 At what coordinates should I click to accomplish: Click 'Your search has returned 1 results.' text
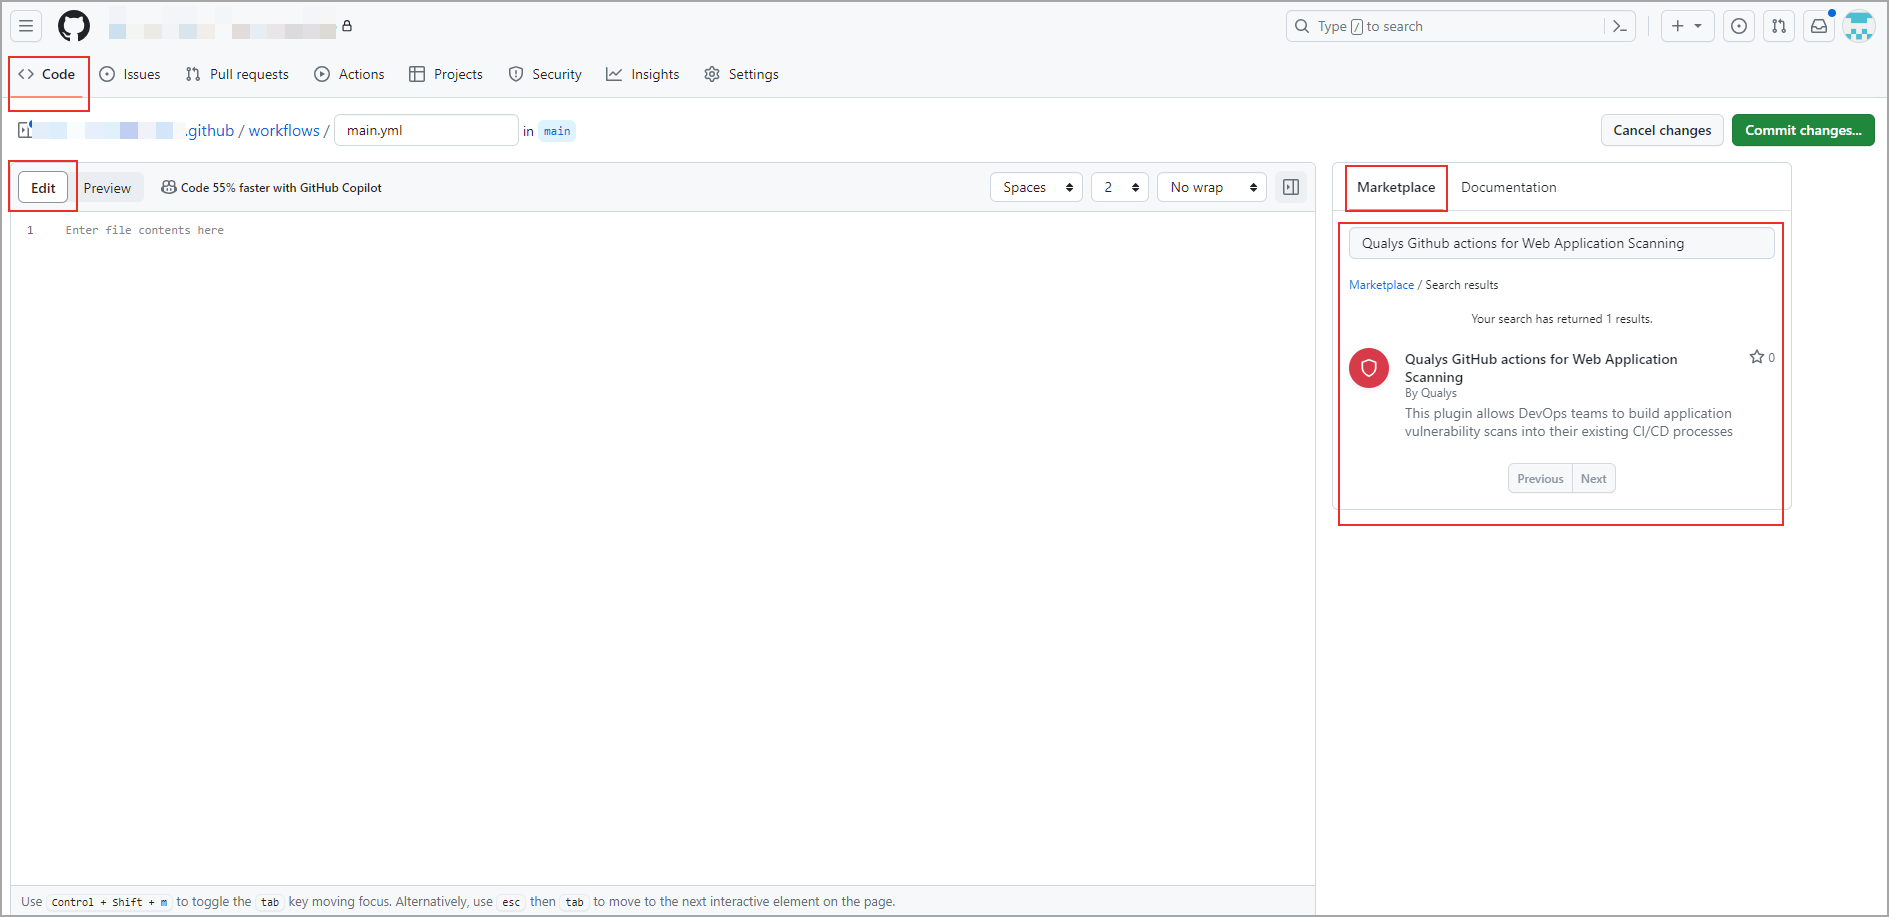pyautogui.click(x=1561, y=319)
